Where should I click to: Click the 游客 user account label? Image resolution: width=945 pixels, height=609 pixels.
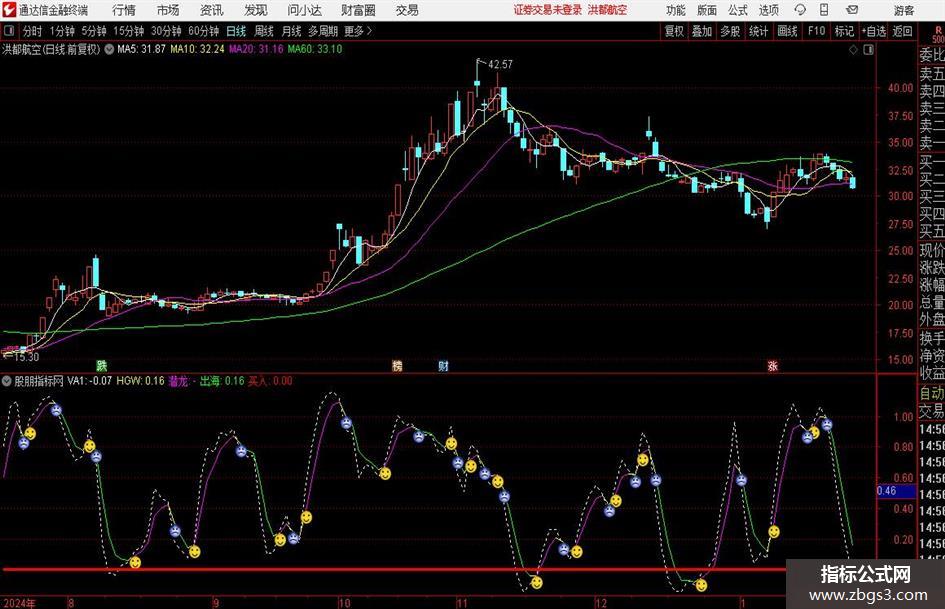(x=903, y=10)
